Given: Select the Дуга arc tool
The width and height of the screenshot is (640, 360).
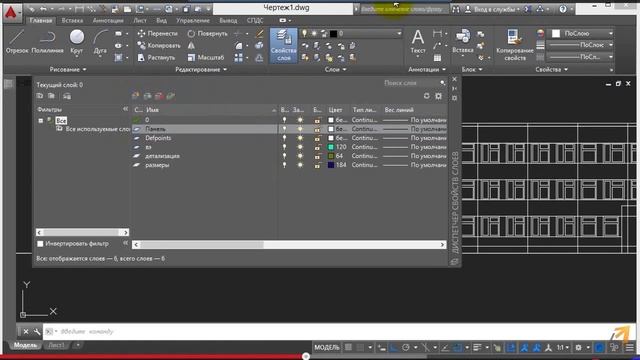Looking at the screenshot, I should point(100,42).
